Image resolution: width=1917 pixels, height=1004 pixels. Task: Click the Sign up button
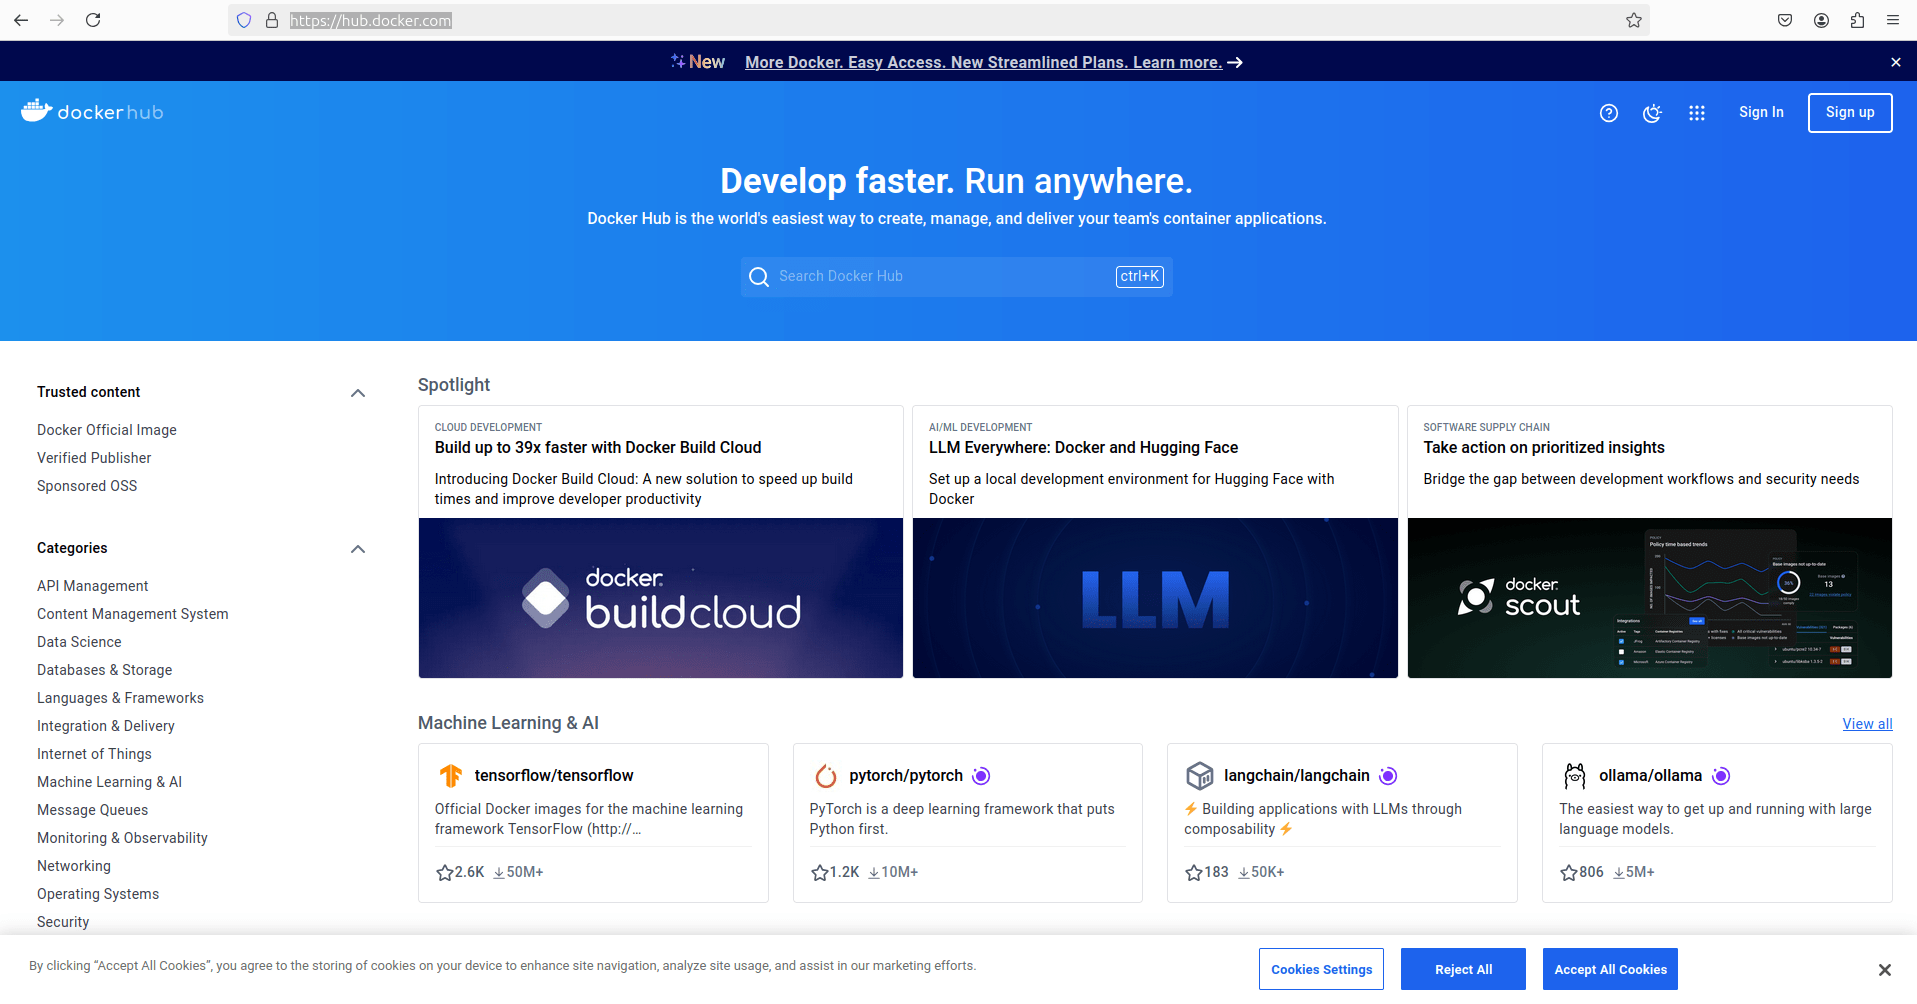pos(1850,113)
